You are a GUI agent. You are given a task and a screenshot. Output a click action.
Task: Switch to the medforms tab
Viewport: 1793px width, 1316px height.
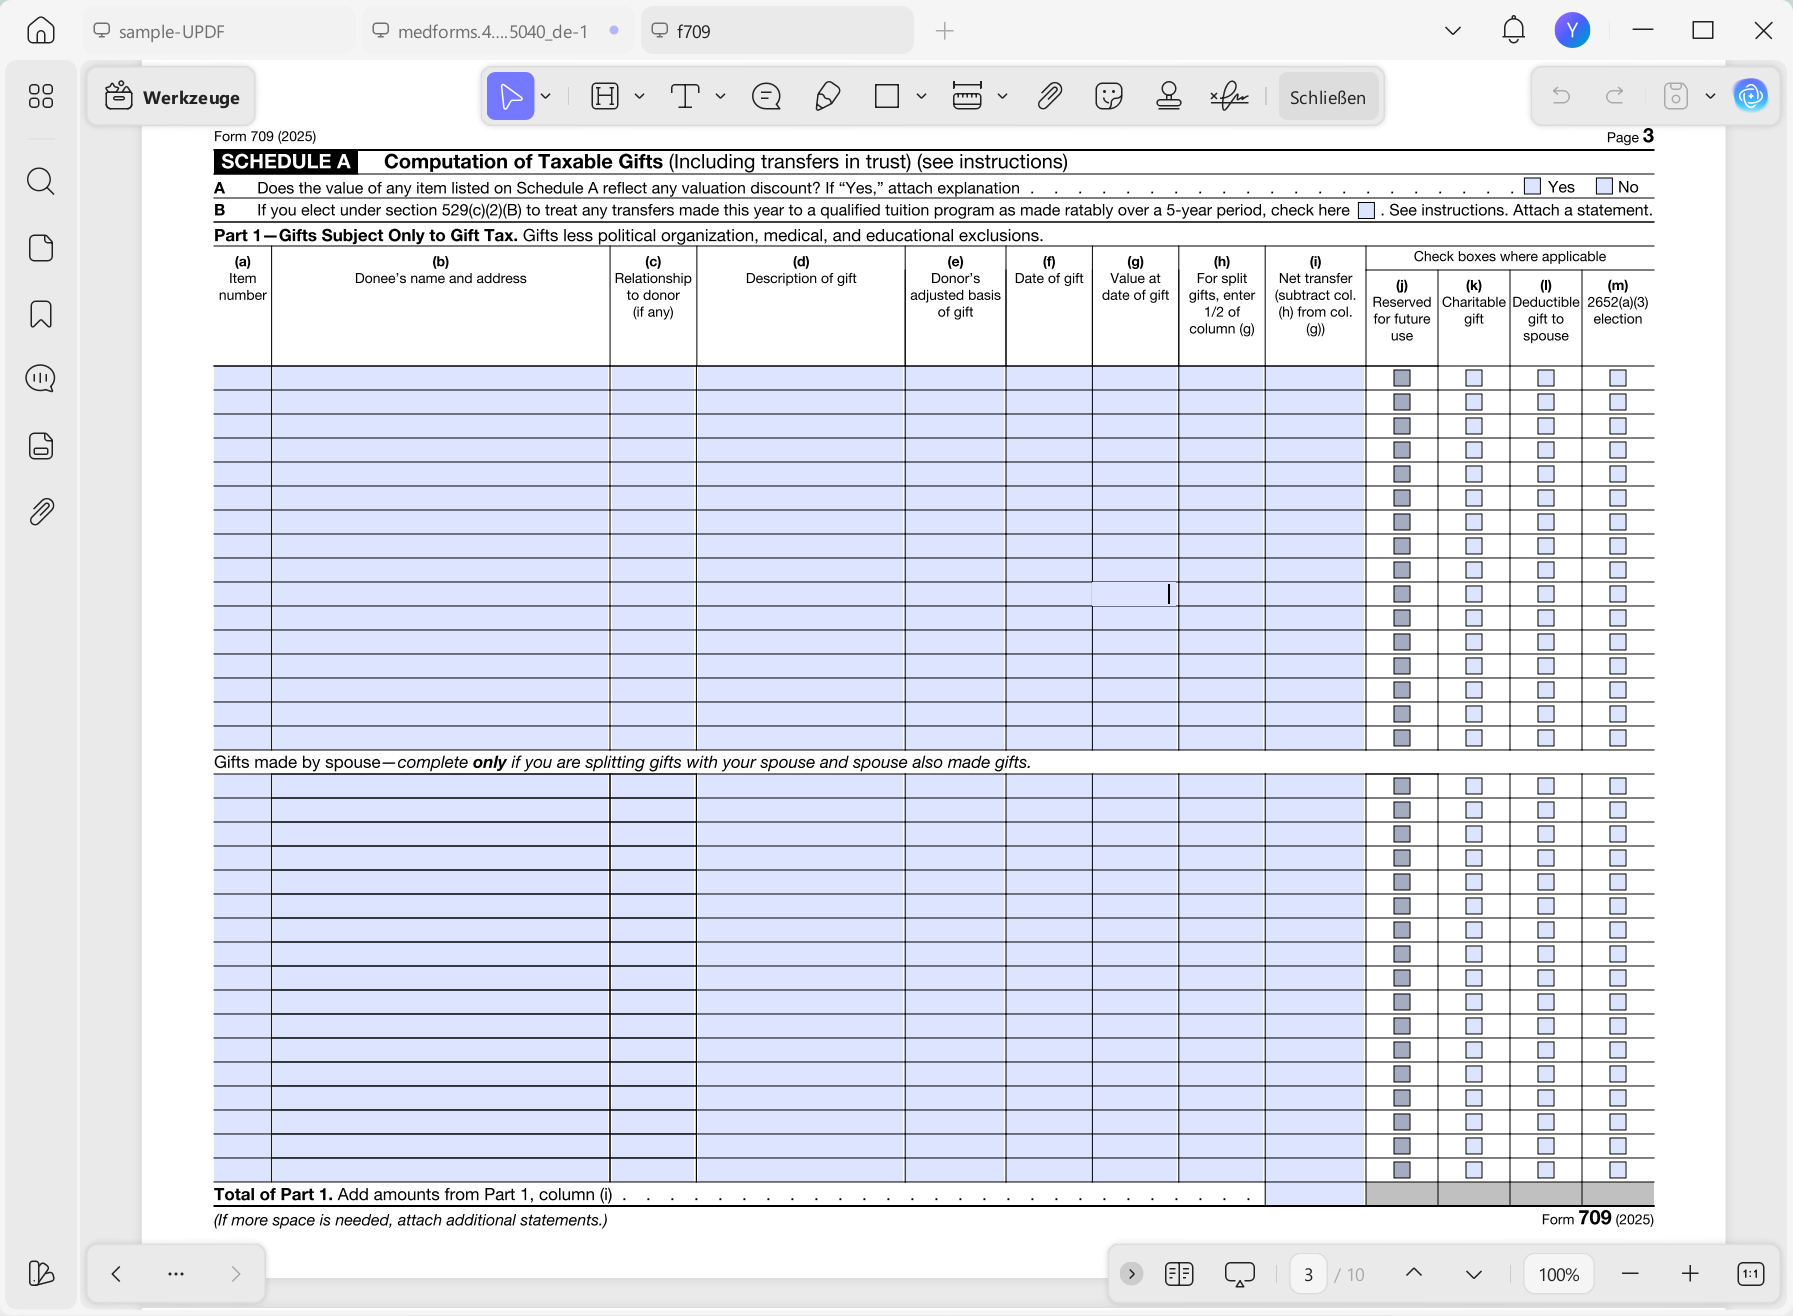click(499, 31)
